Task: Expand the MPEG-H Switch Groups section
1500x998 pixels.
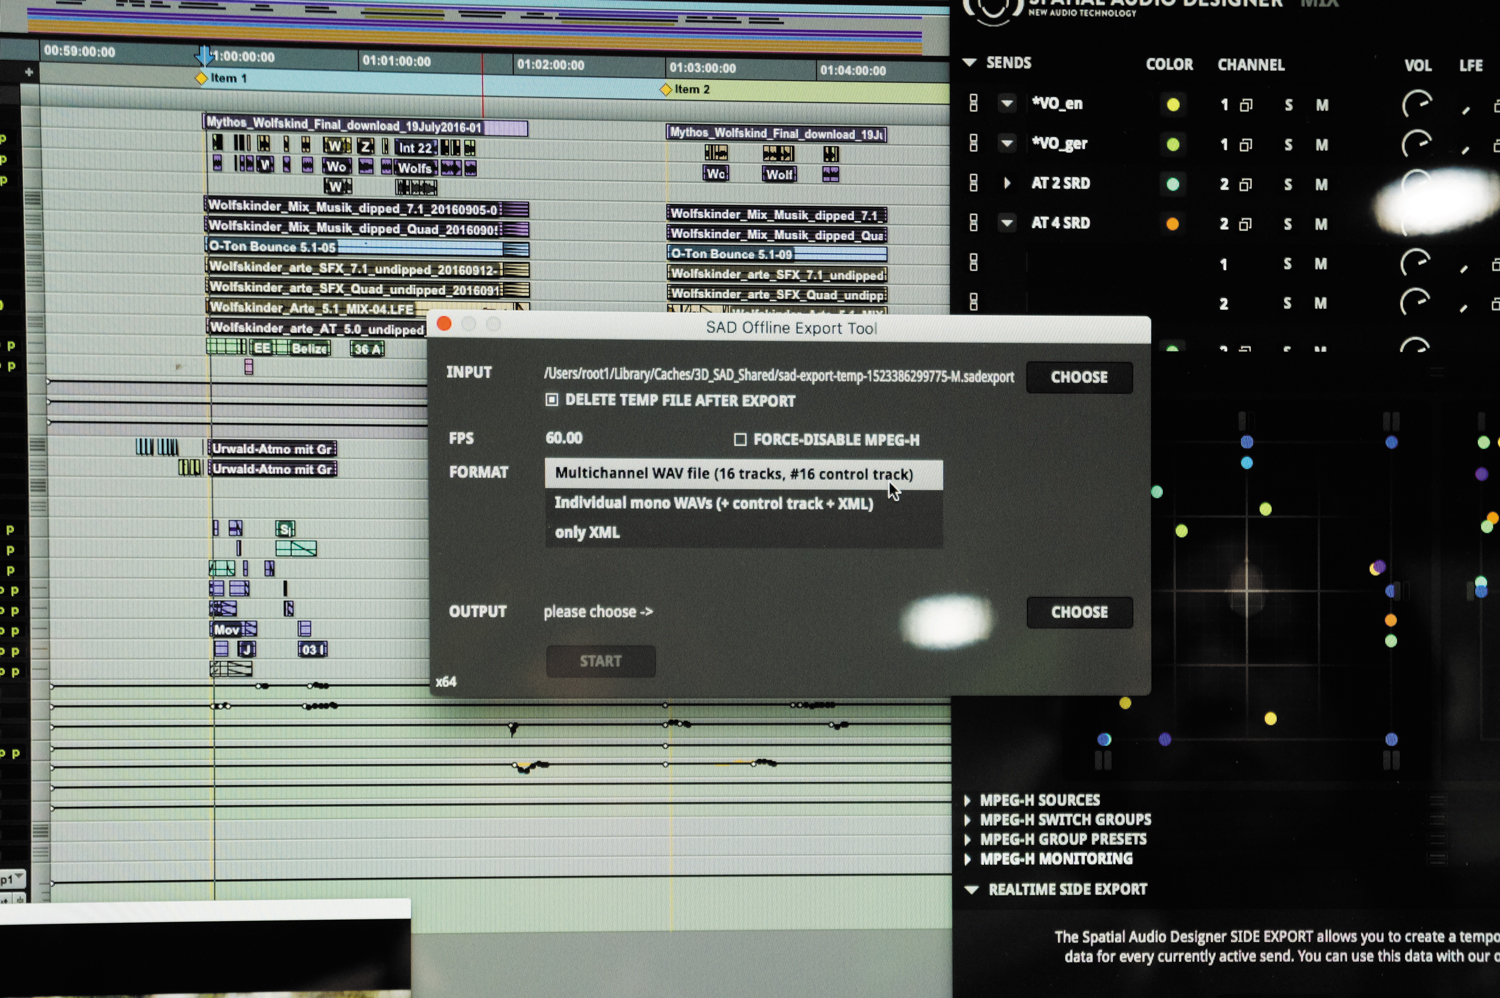Action: point(967,820)
